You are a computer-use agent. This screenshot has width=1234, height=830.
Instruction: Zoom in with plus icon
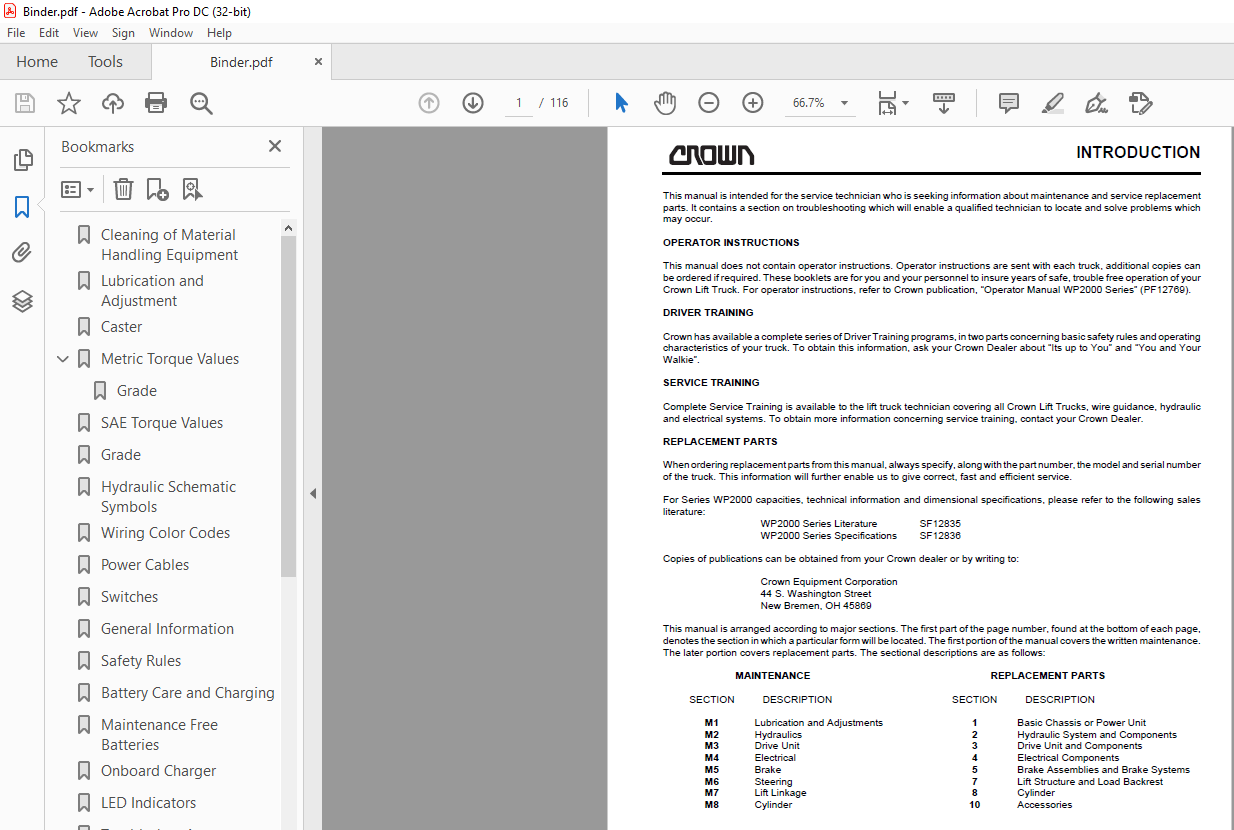(753, 103)
